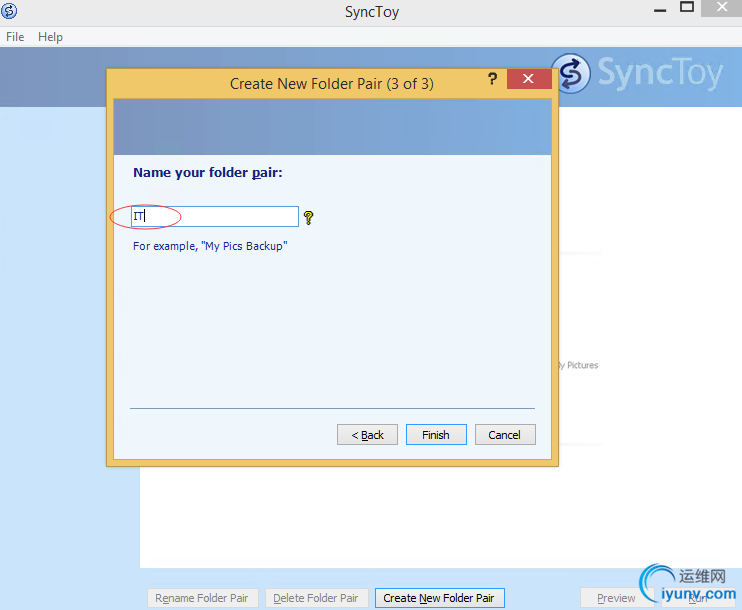
Task: Click the 'For example, "My Pics Backup"' text
Action: coord(210,246)
